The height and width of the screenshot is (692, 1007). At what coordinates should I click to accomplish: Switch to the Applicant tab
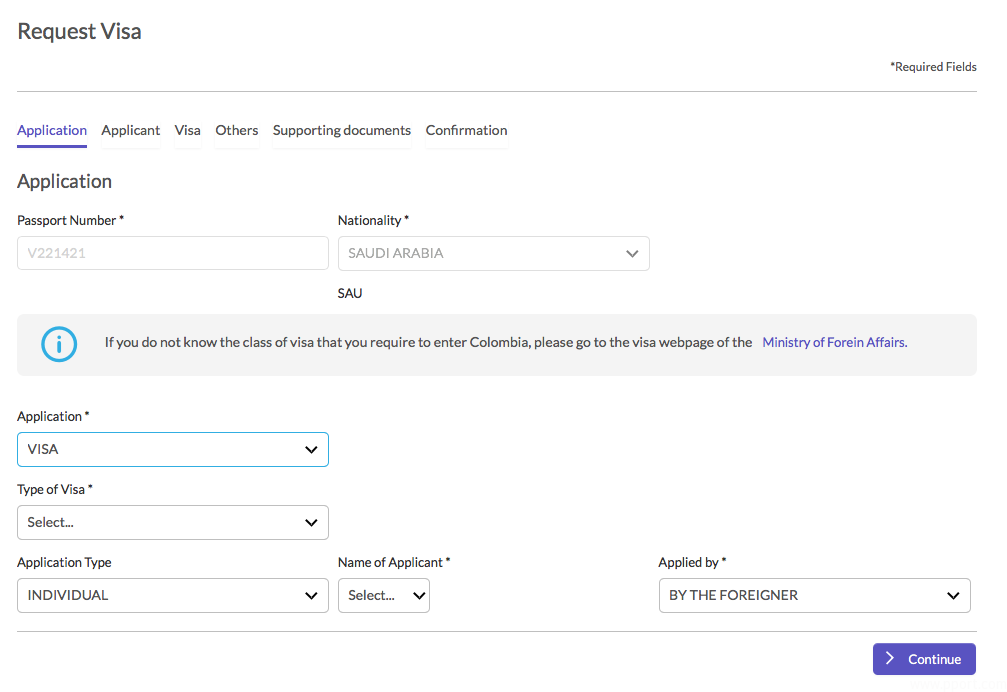pyautogui.click(x=131, y=131)
